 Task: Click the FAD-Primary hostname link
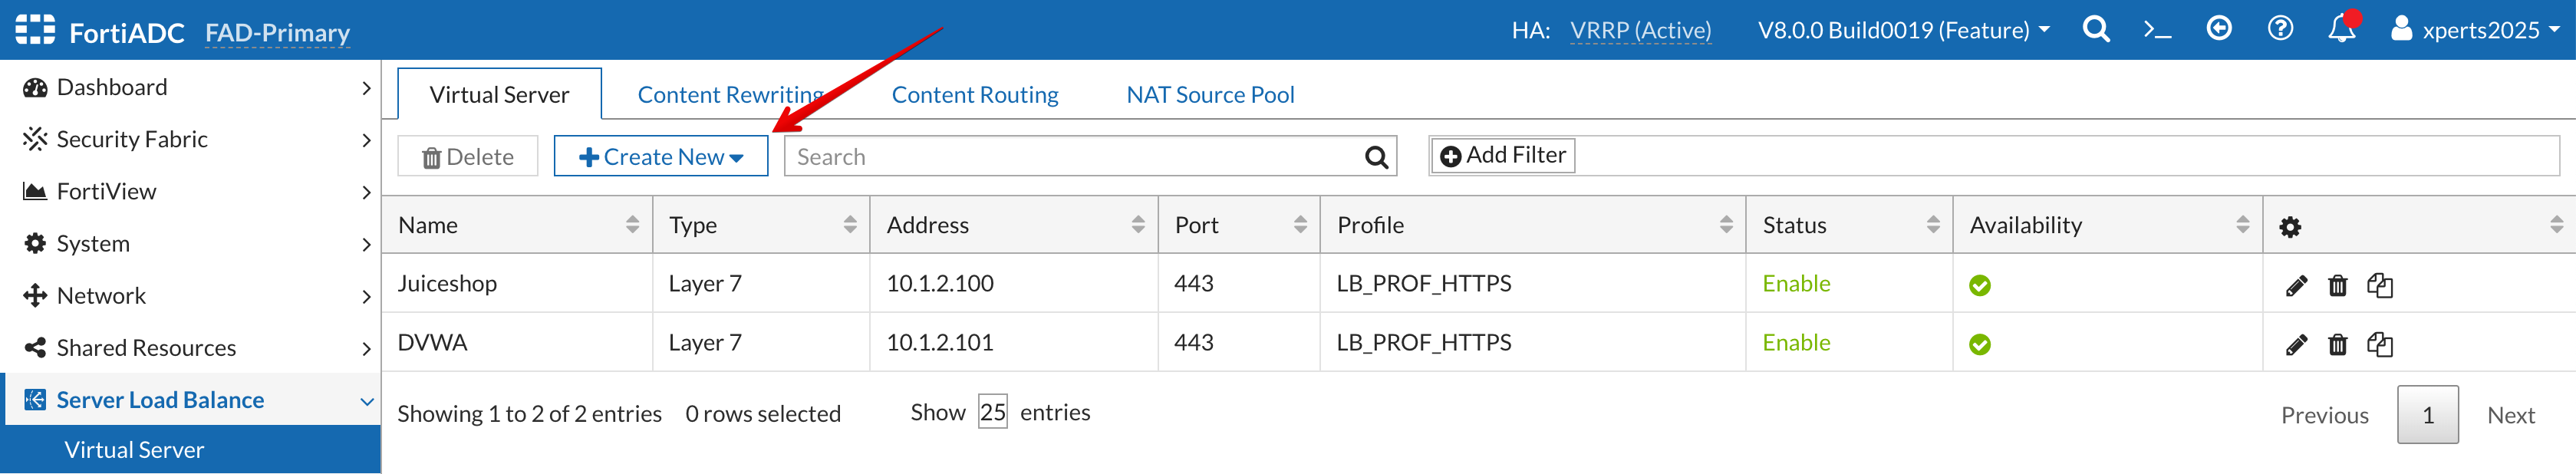pos(277,33)
